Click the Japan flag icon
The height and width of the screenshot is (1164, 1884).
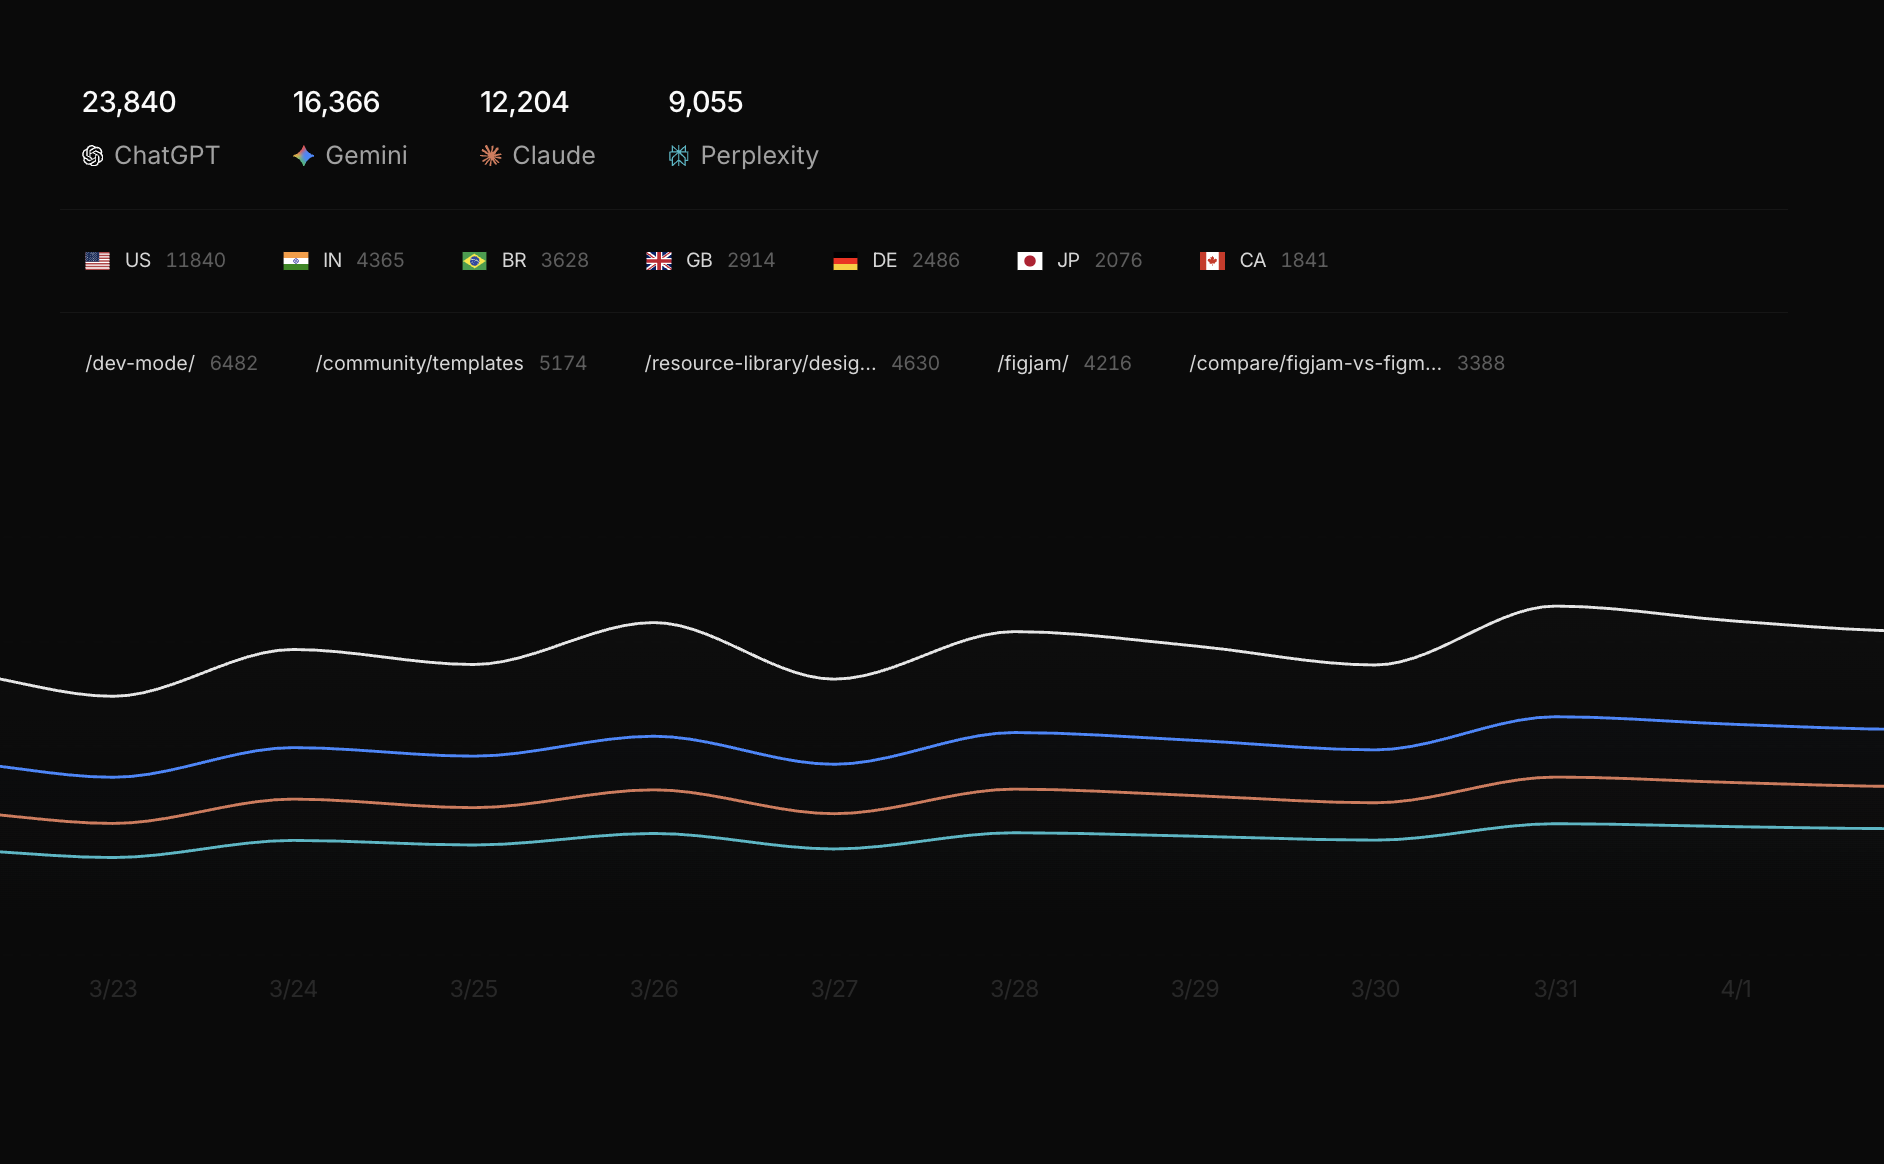pyautogui.click(x=1030, y=261)
